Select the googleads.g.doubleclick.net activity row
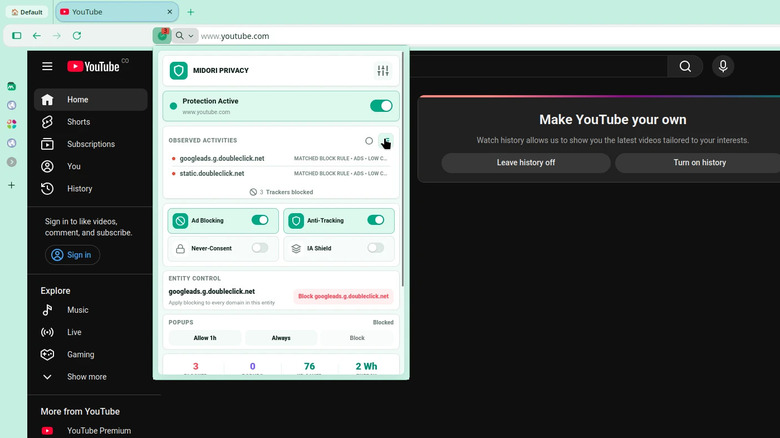 pos(281,158)
